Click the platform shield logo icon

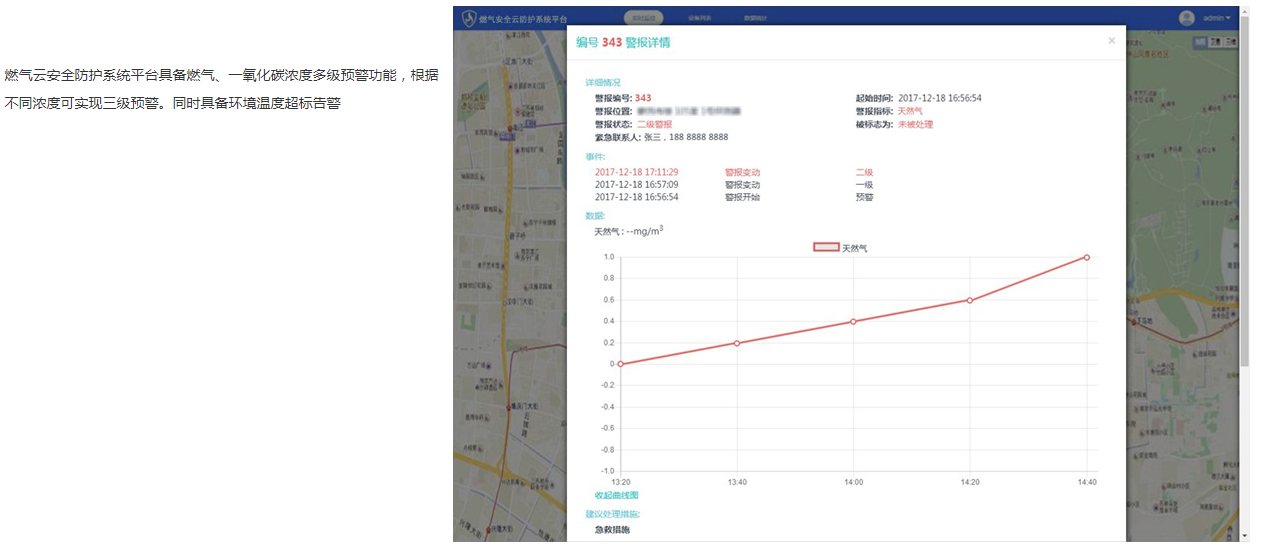point(468,18)
